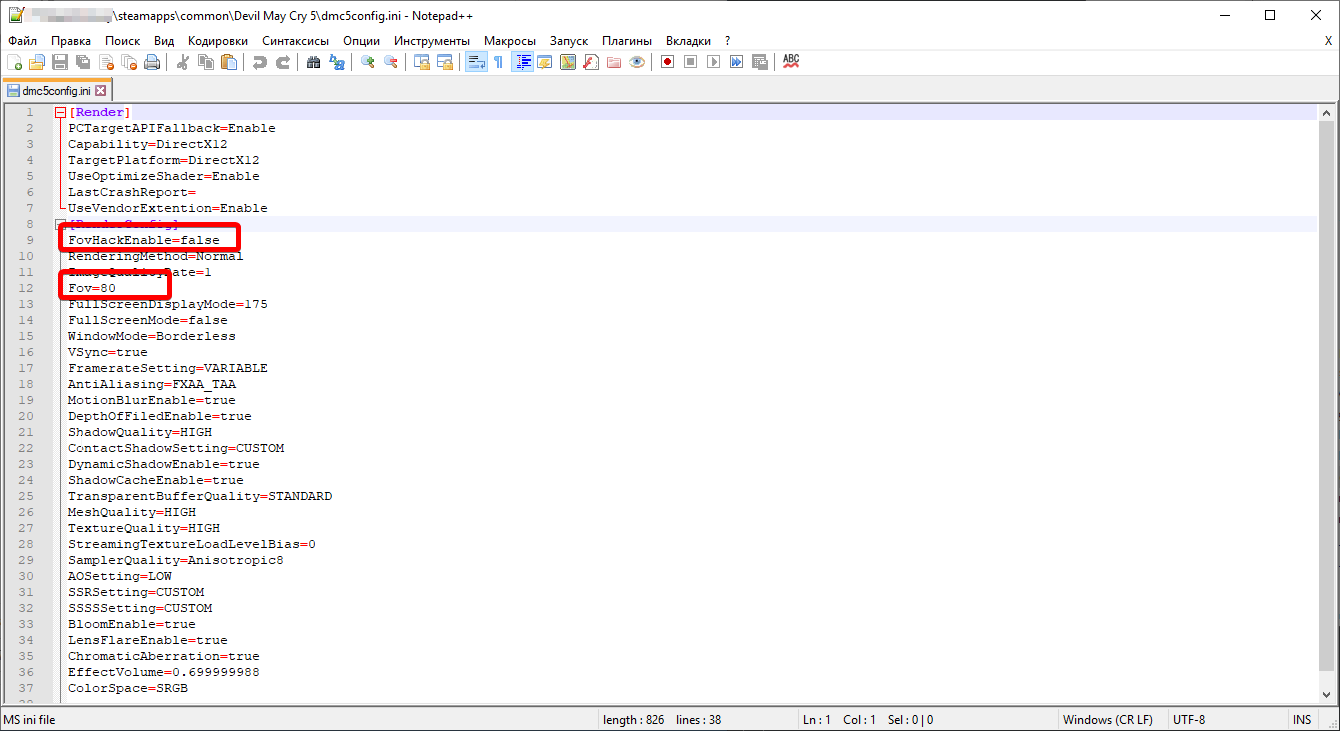
Task: Click the Open file toolbar icon
Action: click(x=37, y=62)
